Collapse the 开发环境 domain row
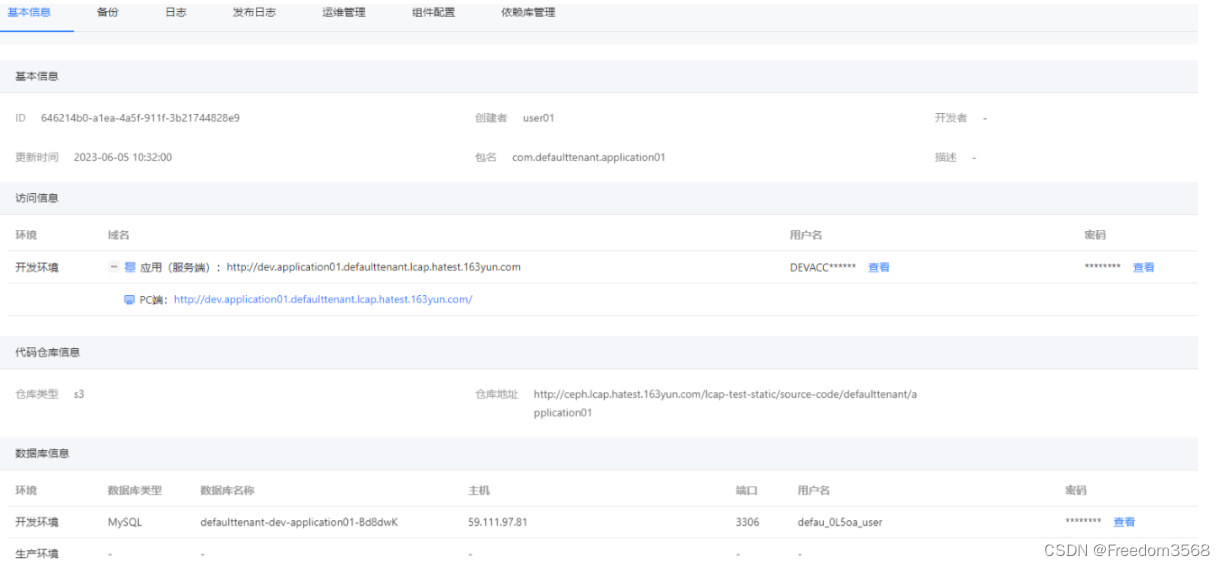This screenshot has height=566, width=1225. coord(114,267)
